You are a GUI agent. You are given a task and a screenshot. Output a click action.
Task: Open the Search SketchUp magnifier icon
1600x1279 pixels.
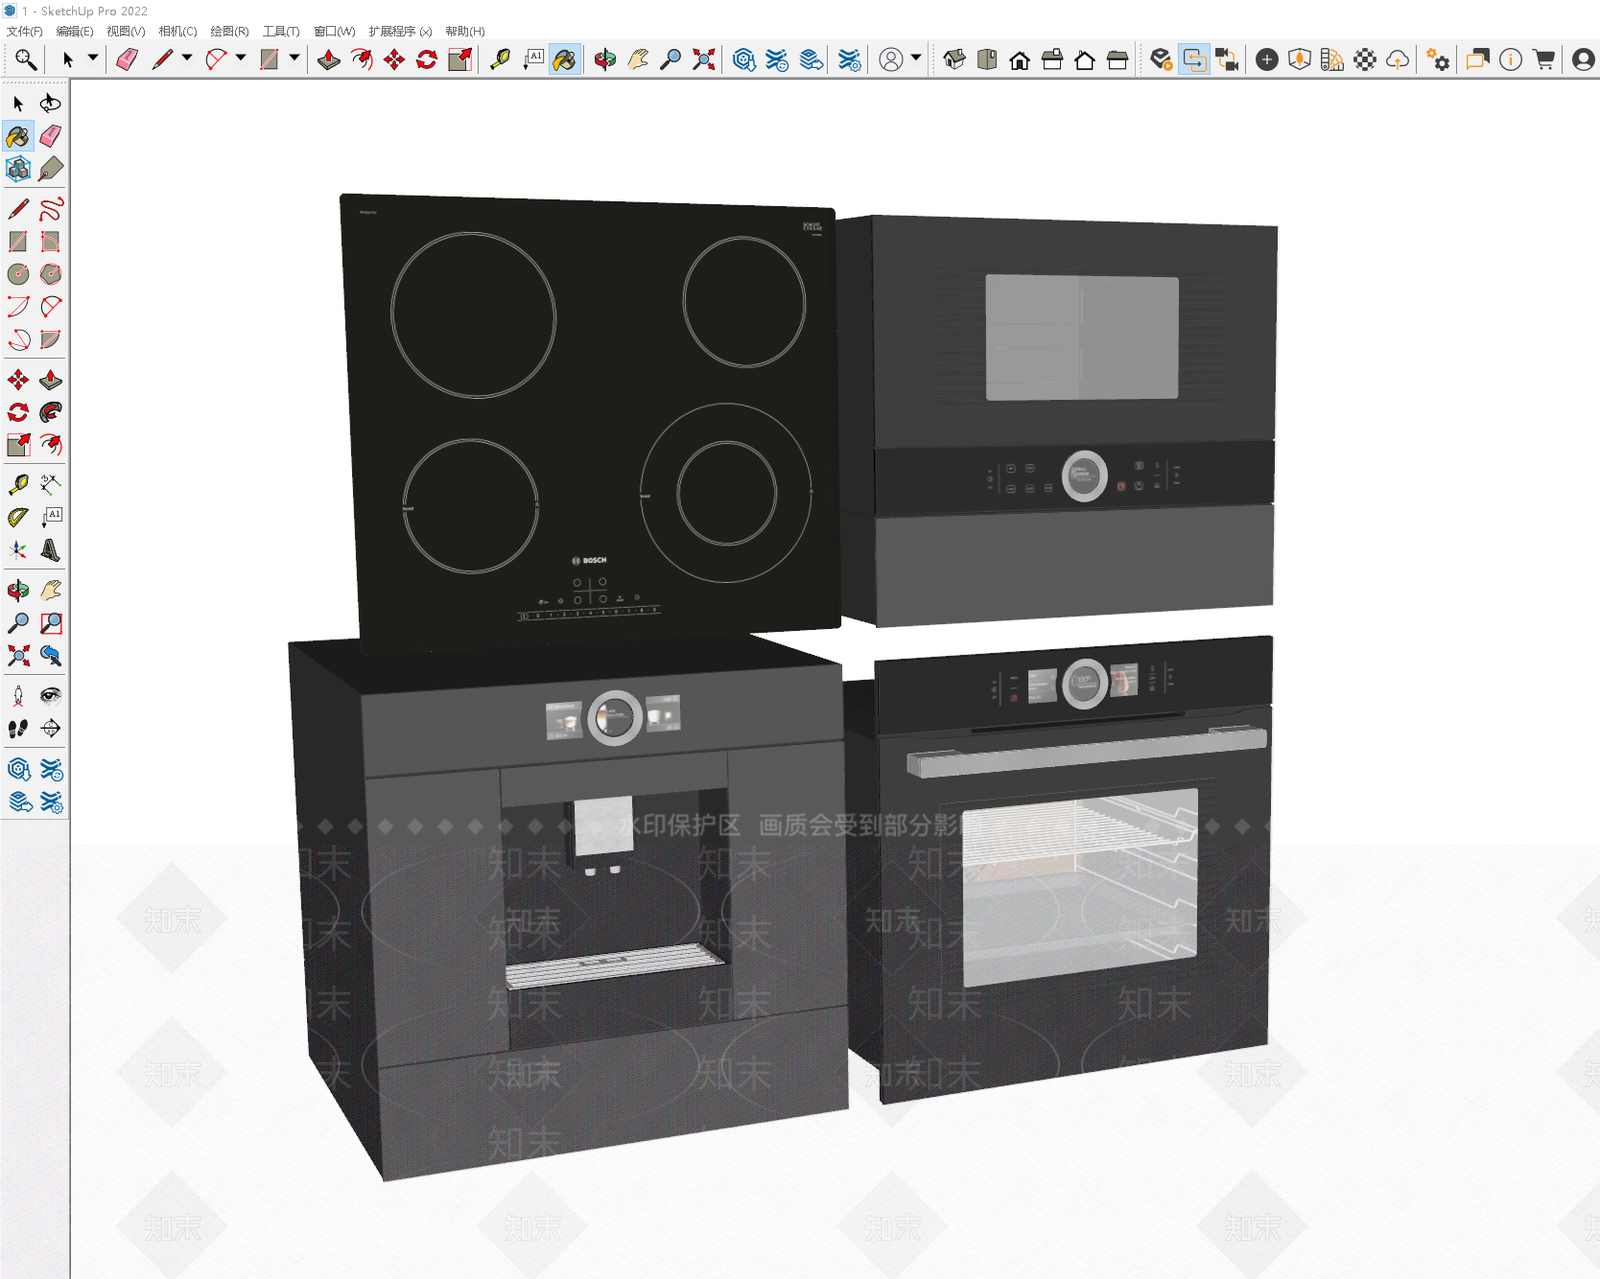click(25, 60)
